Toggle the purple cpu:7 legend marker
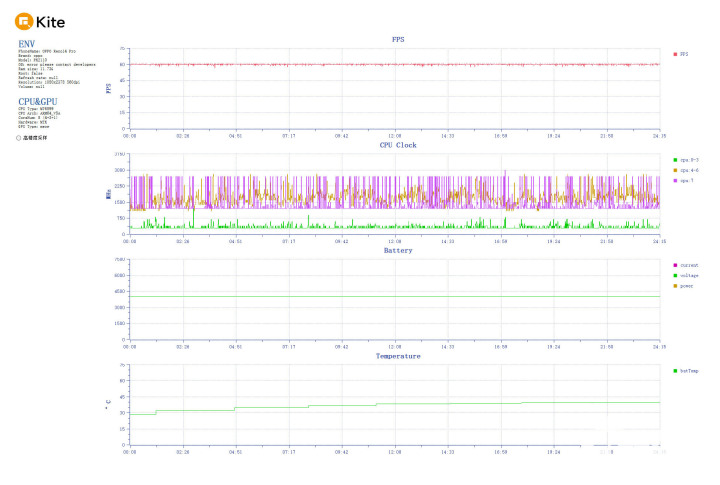720x485 pixels. [x=675, y=180]
